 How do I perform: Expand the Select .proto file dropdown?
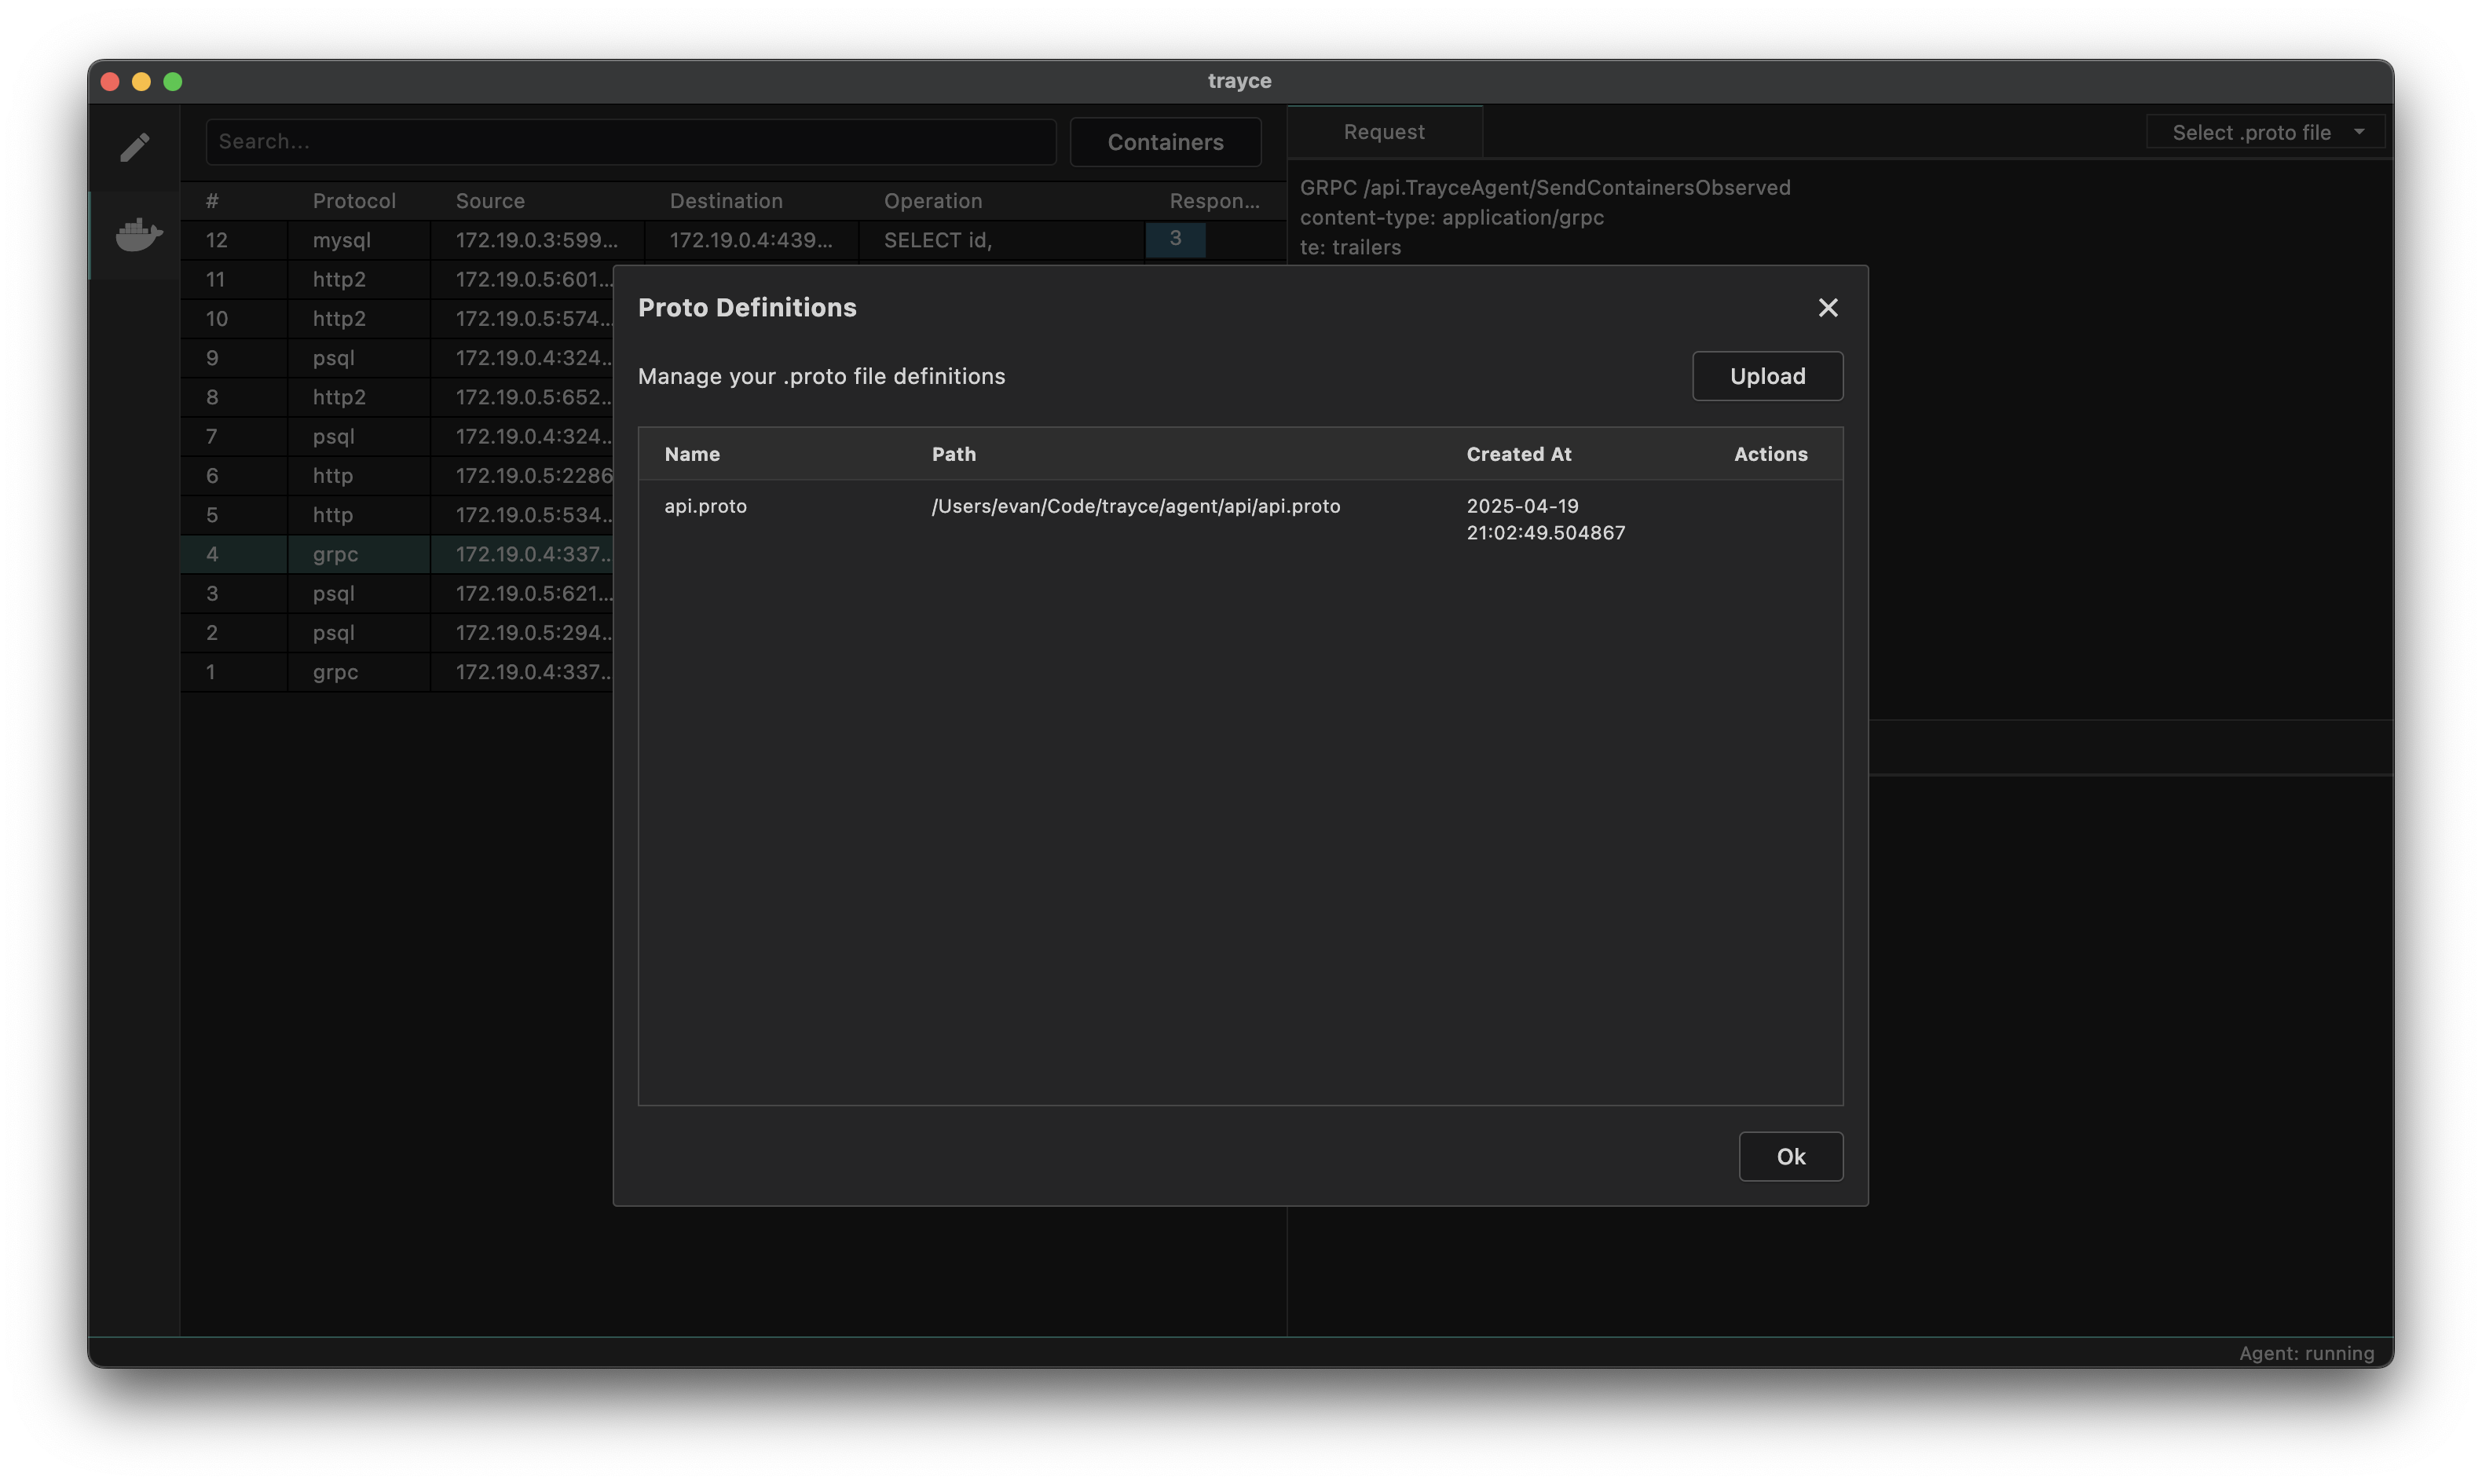coord(2265,132)
